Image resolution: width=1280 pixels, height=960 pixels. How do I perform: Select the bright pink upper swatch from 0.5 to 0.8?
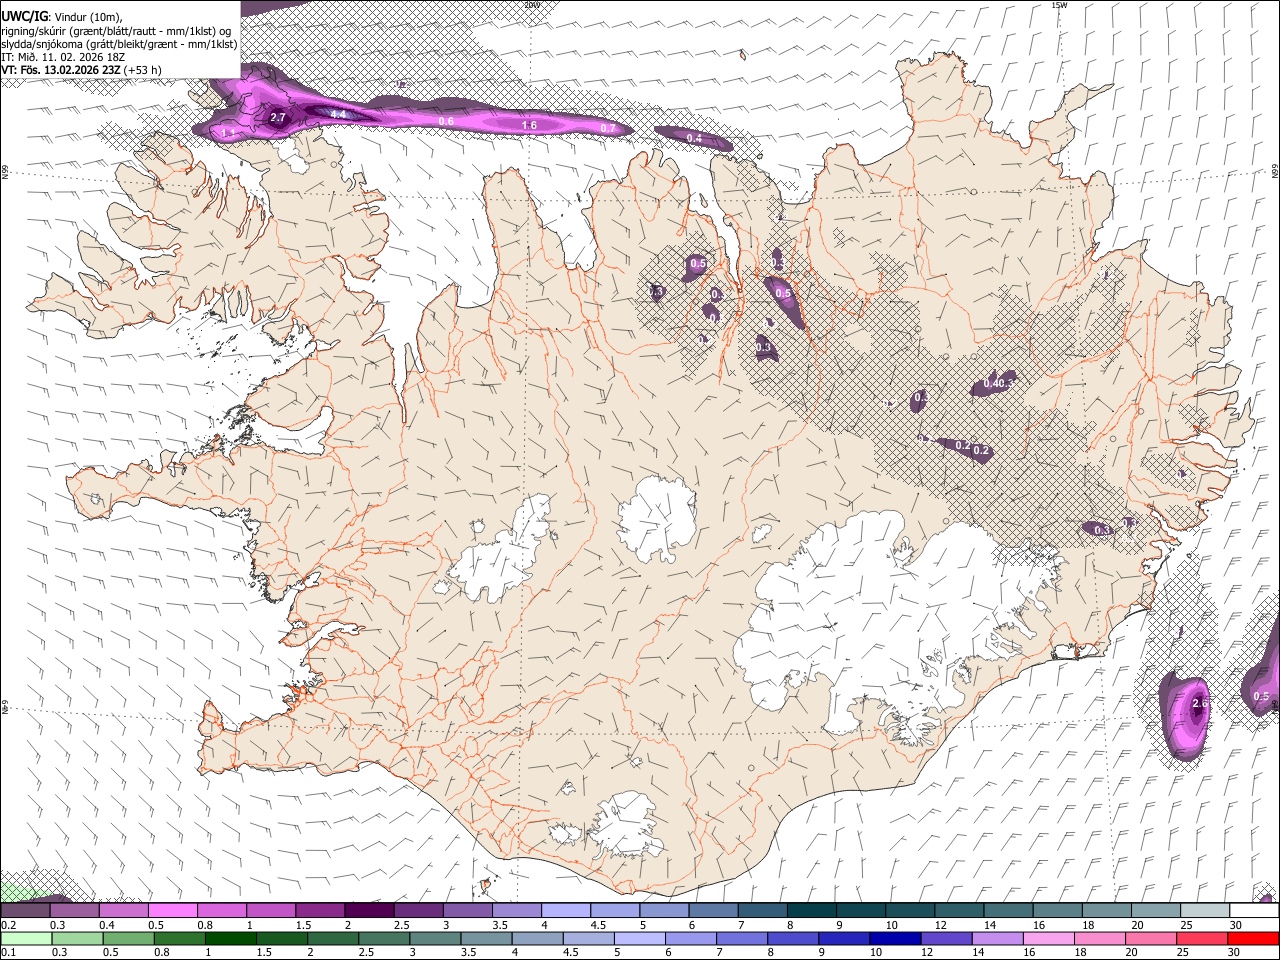[x=172, y=910]
